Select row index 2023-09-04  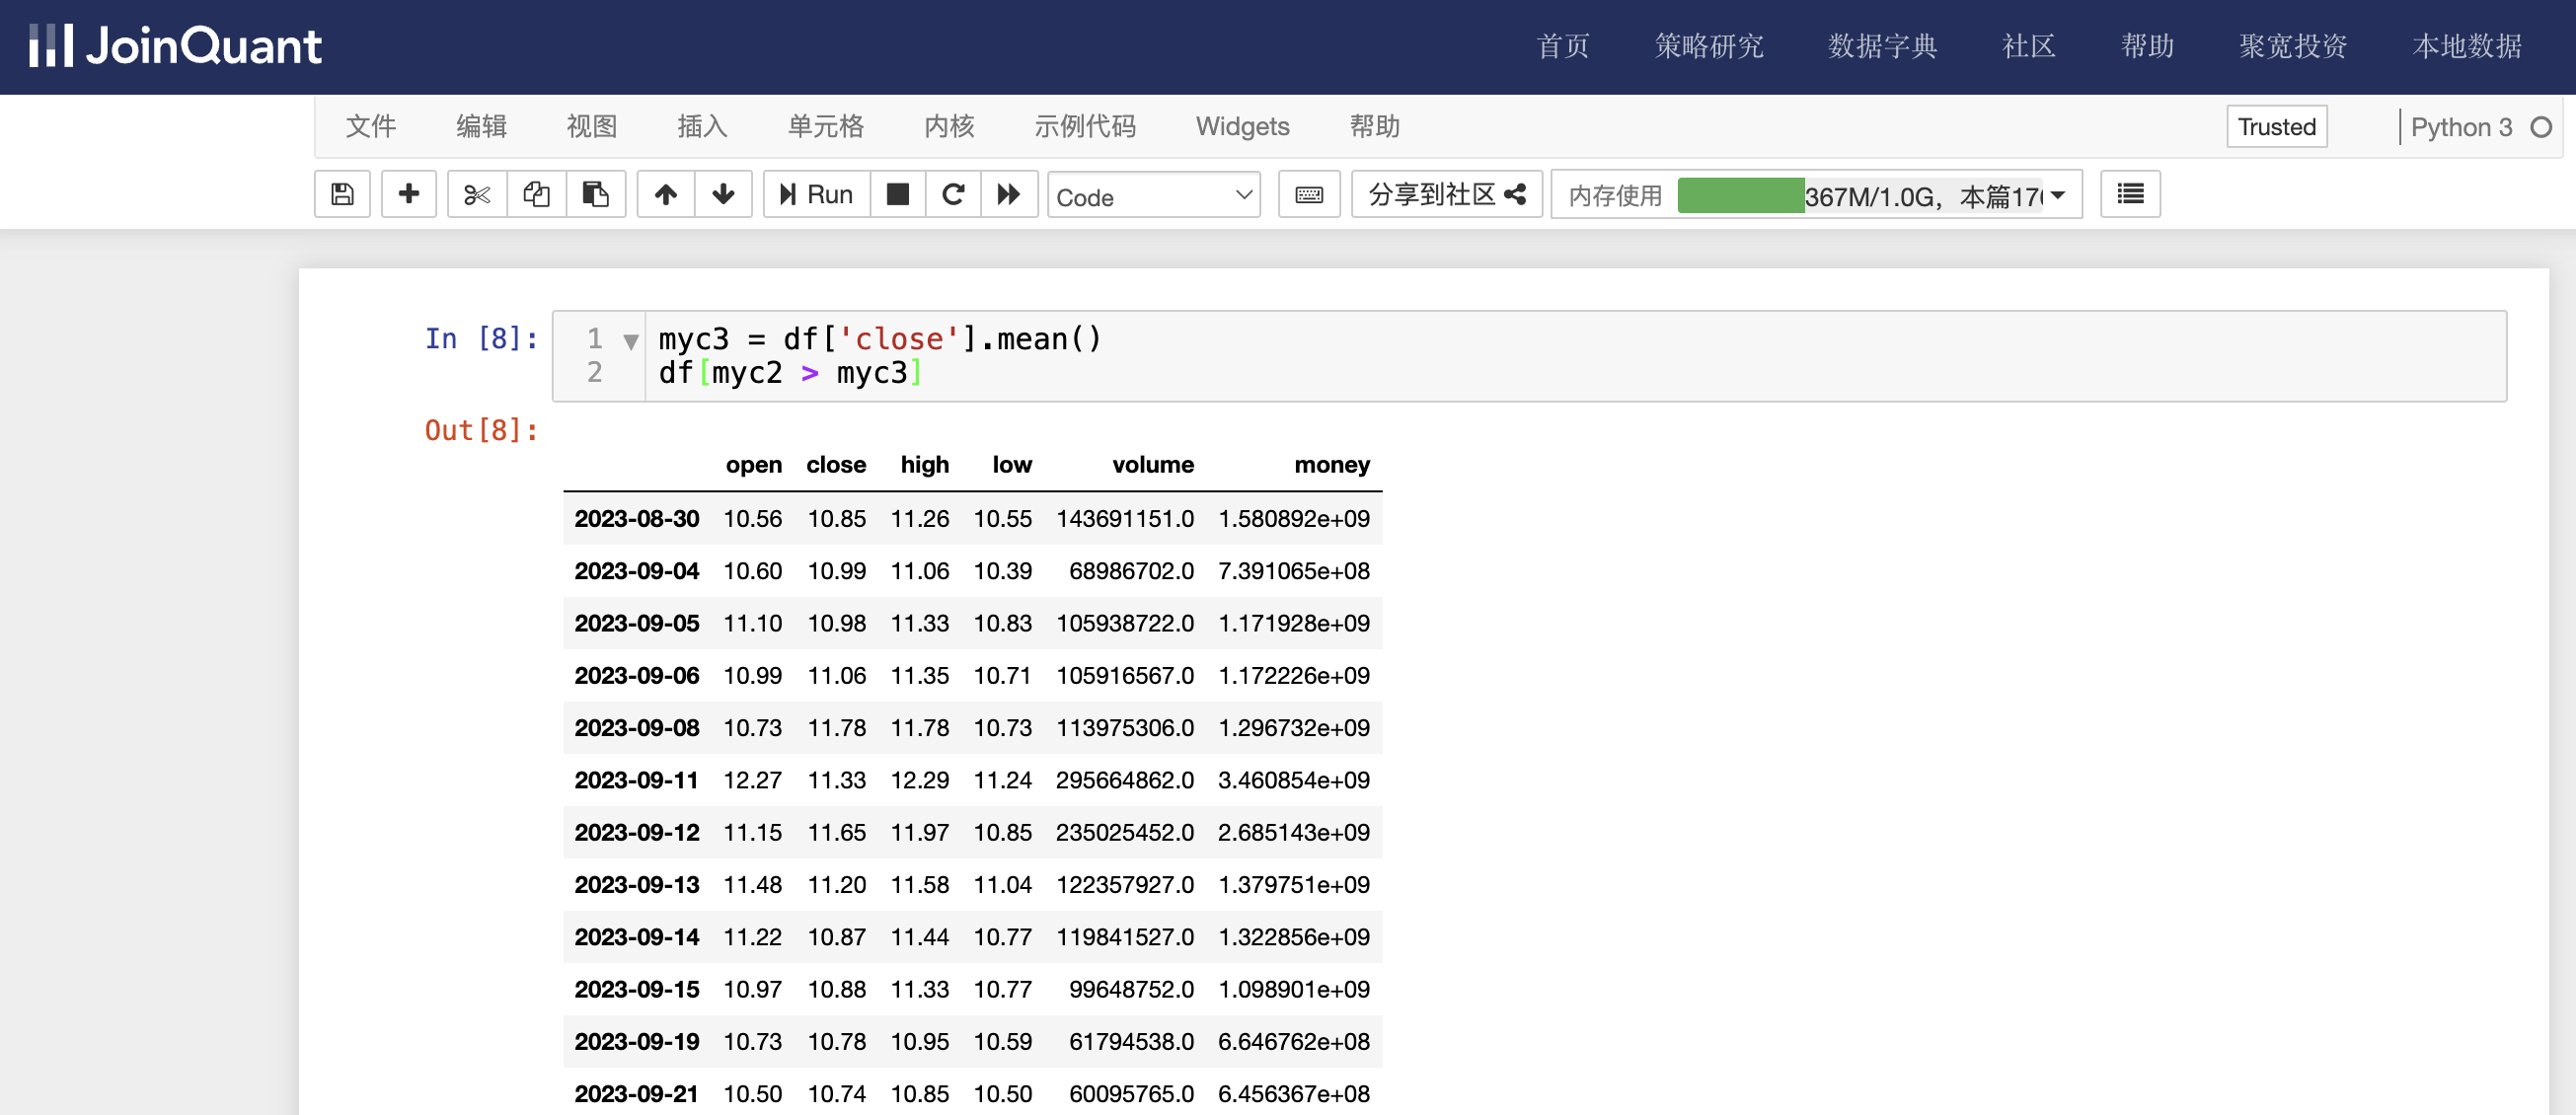(x=636, y=571)
